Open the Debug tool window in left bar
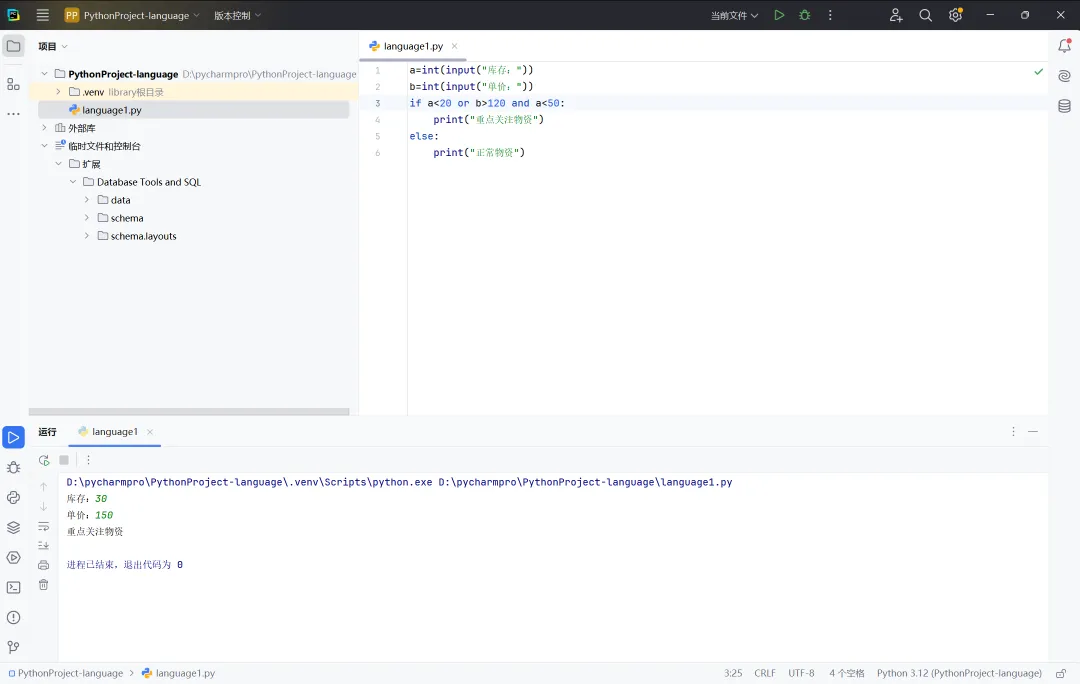The image size is (1080, 684). click(x=13, y=468)
